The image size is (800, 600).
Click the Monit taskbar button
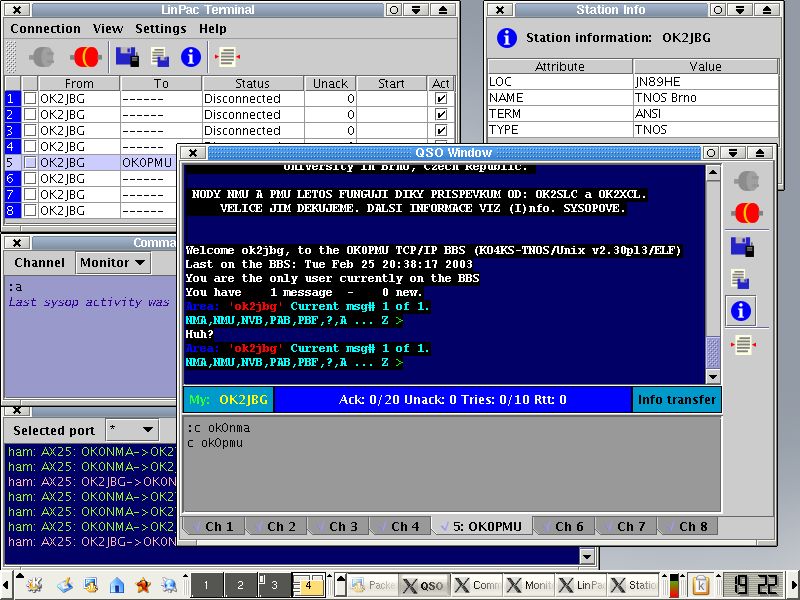pyautogui.click(x=530, y=585)
